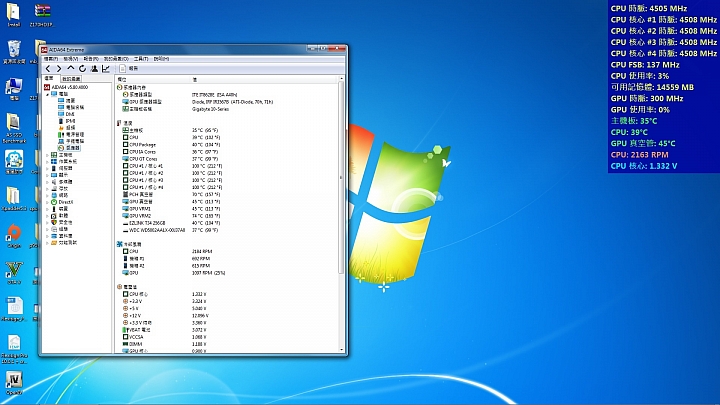Expand the Multimedia tree node
Screen dimensions: 720x405
click(x=47, y=182)
